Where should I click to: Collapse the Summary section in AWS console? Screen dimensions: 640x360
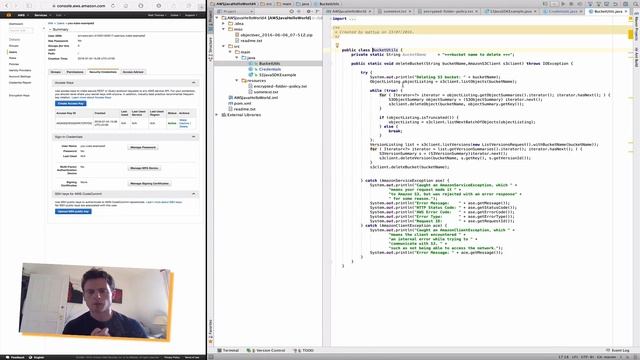pyautogui.click(x=50, y=29)
